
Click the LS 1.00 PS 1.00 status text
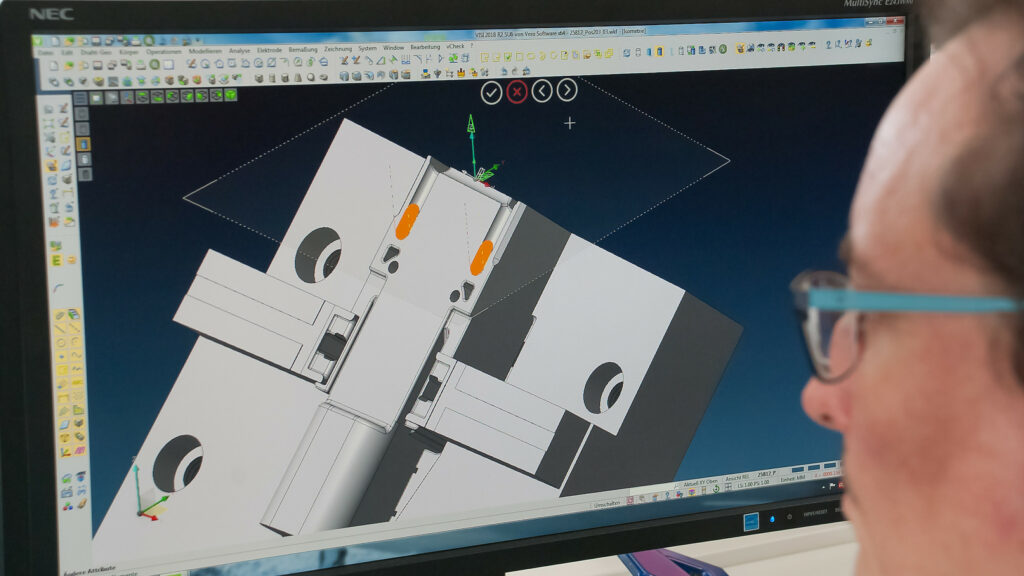coord(753,484)
